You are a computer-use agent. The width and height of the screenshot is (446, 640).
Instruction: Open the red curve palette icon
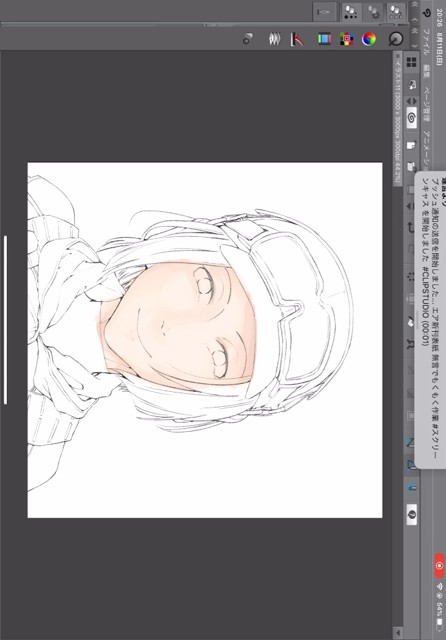click(297, 39)
